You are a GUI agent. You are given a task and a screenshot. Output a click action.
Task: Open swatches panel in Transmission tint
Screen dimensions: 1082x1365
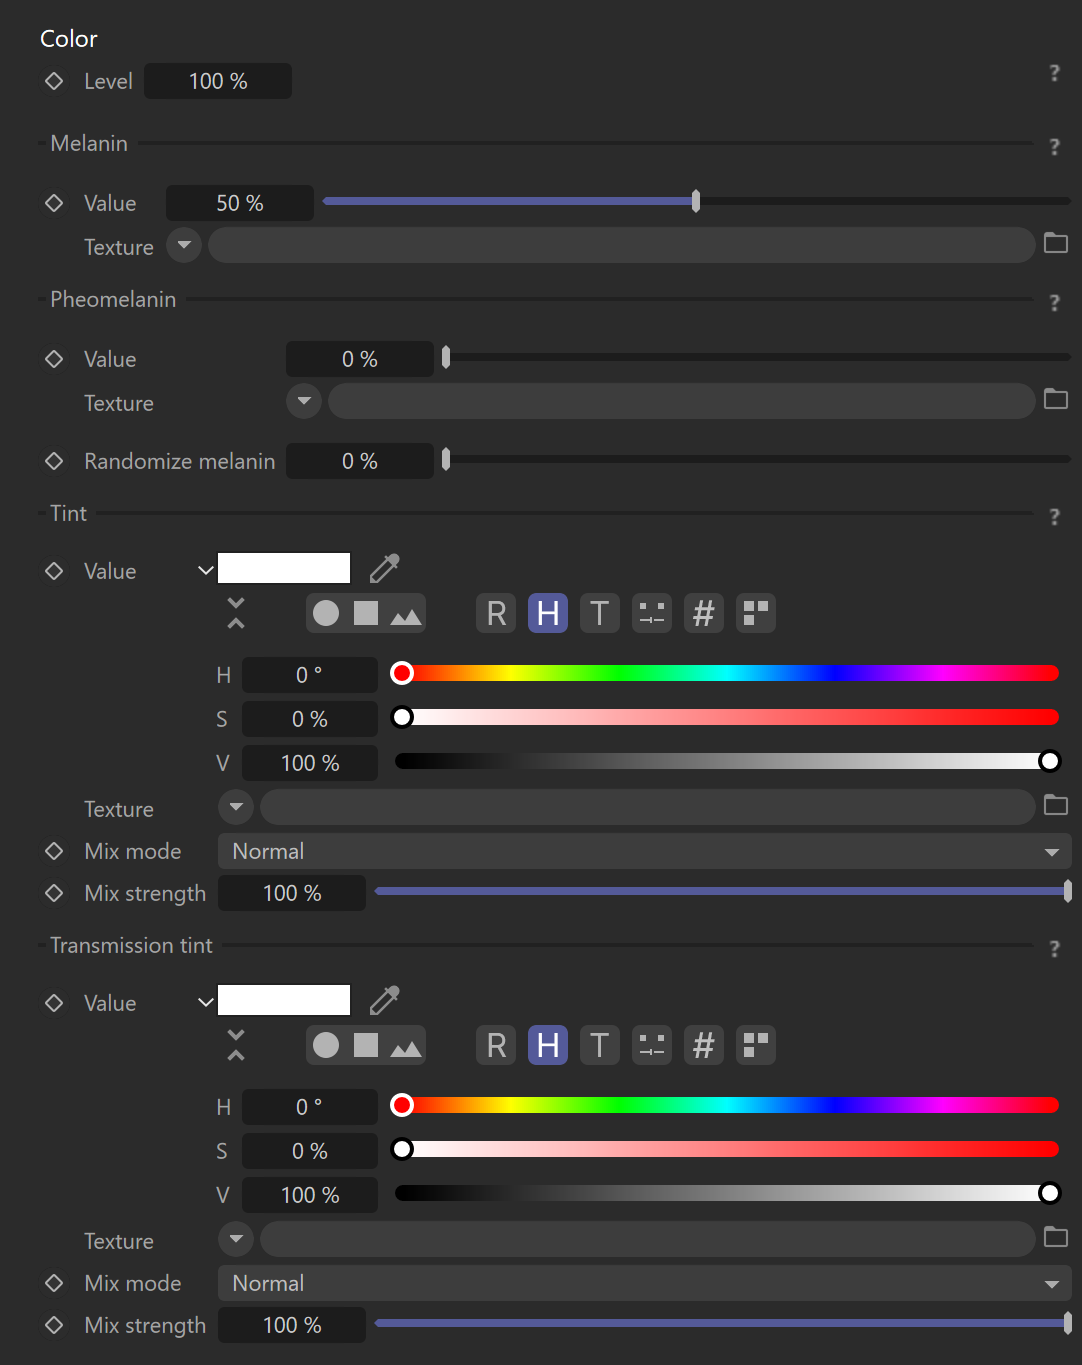[x=756, y=1045]
